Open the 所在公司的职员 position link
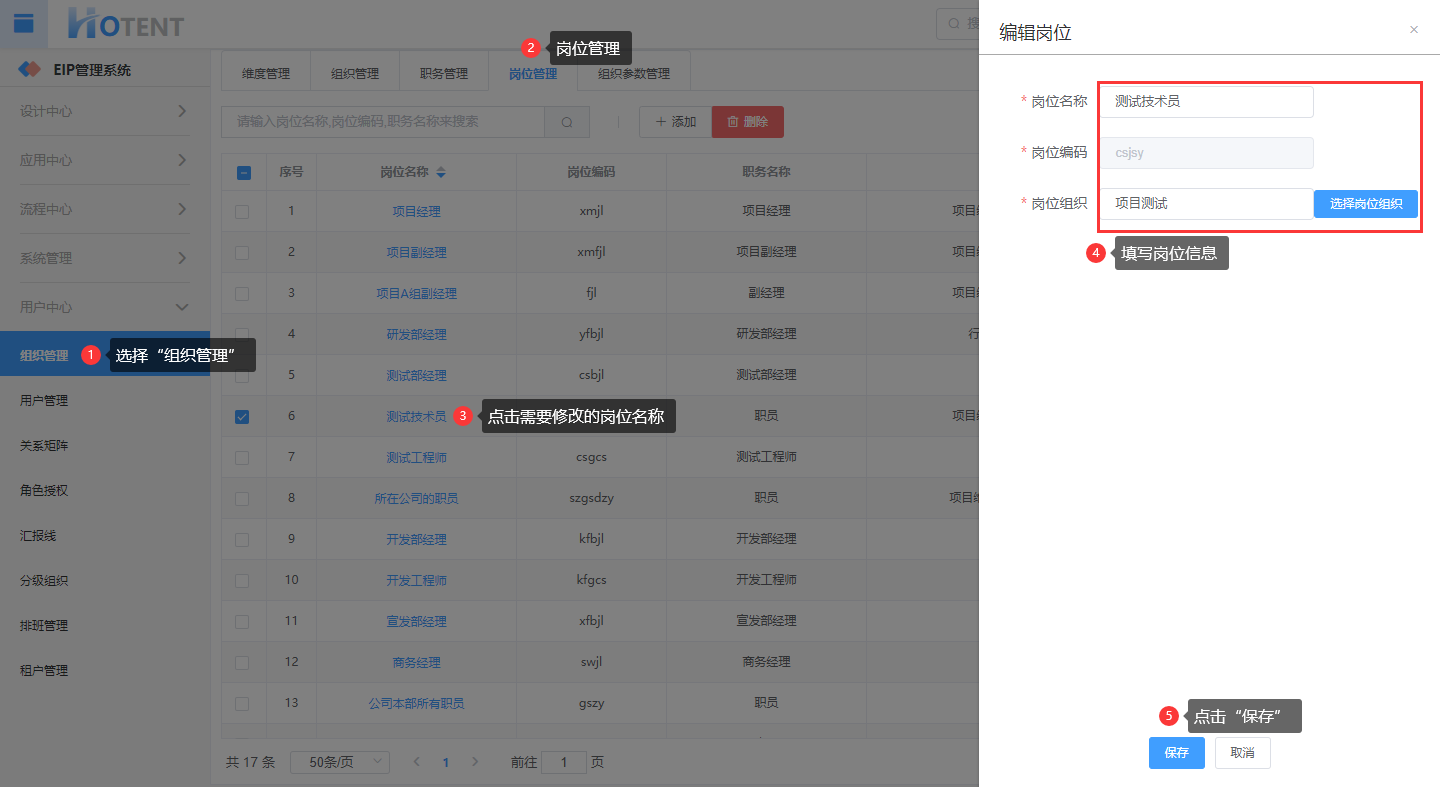 coord(417,499)
